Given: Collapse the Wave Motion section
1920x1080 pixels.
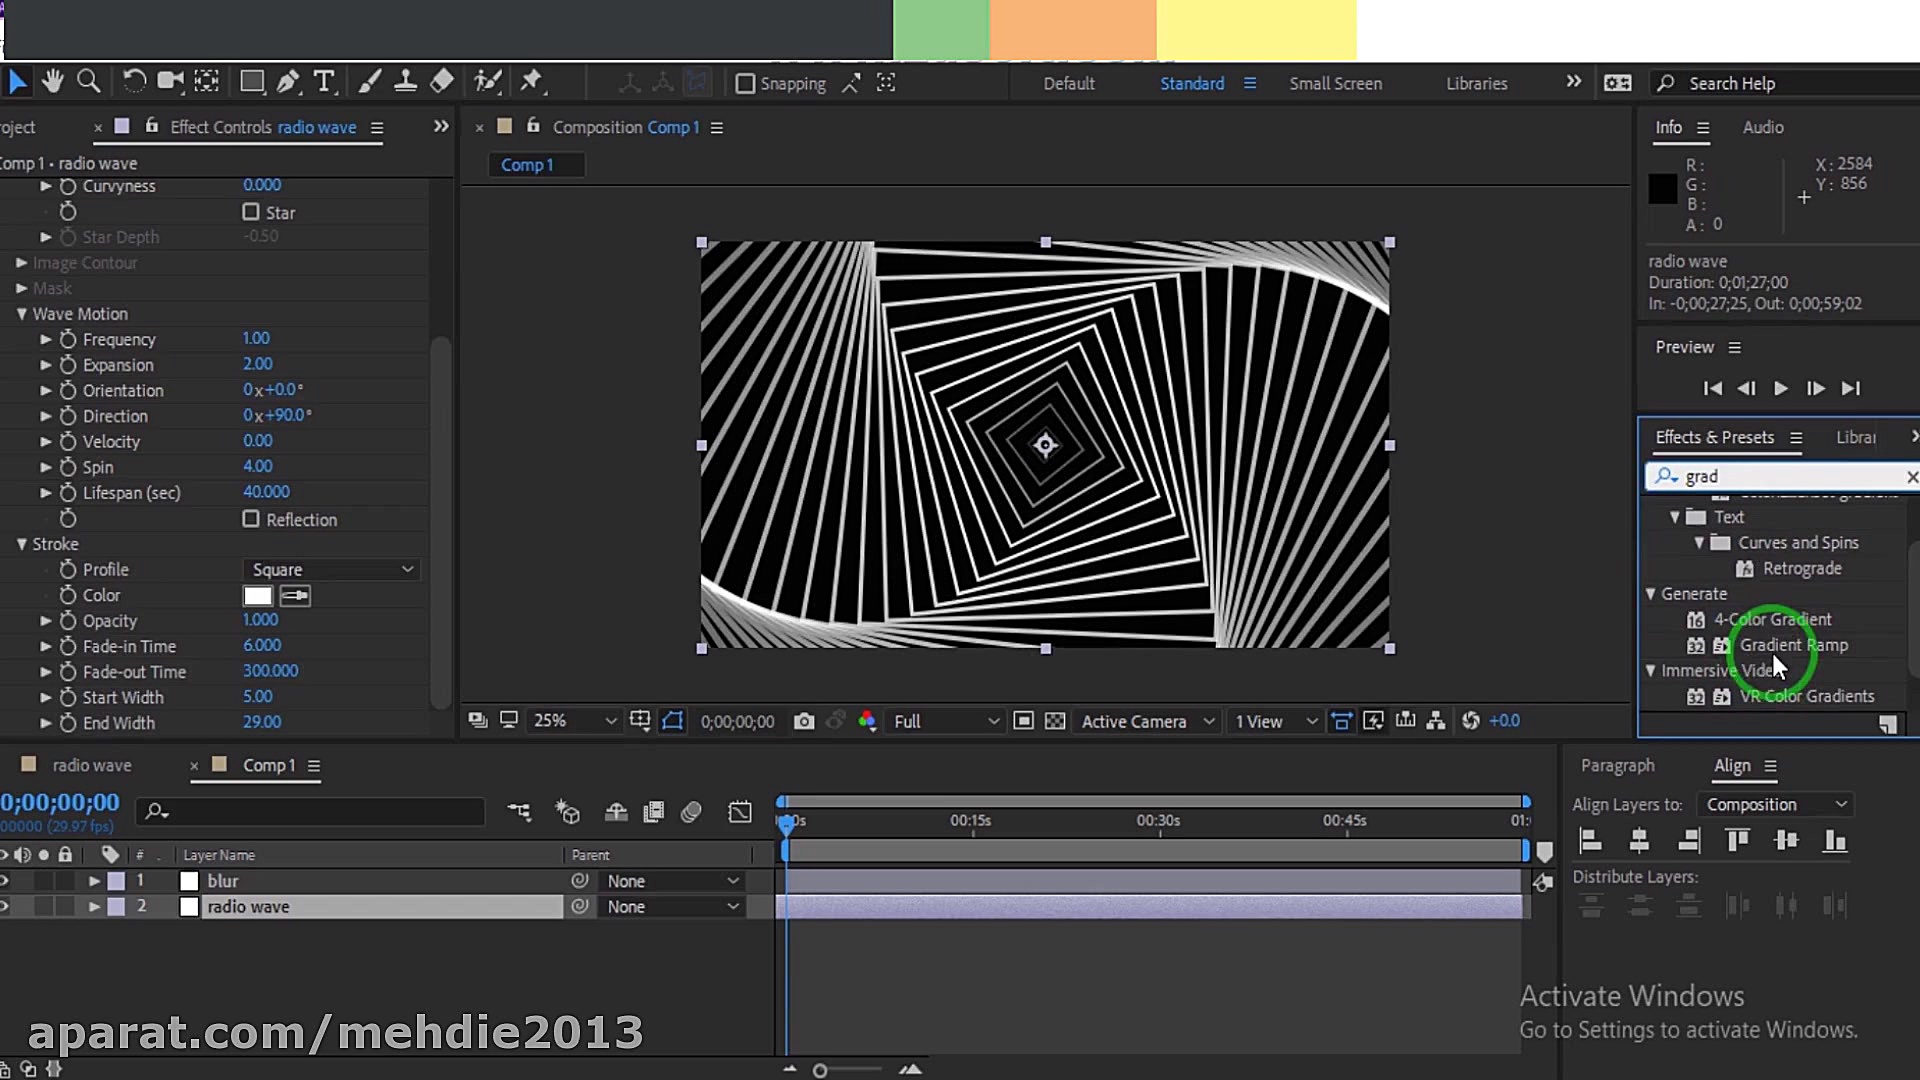Looking at the screenshot, I should pyautogui.click(x=21, y=314).
